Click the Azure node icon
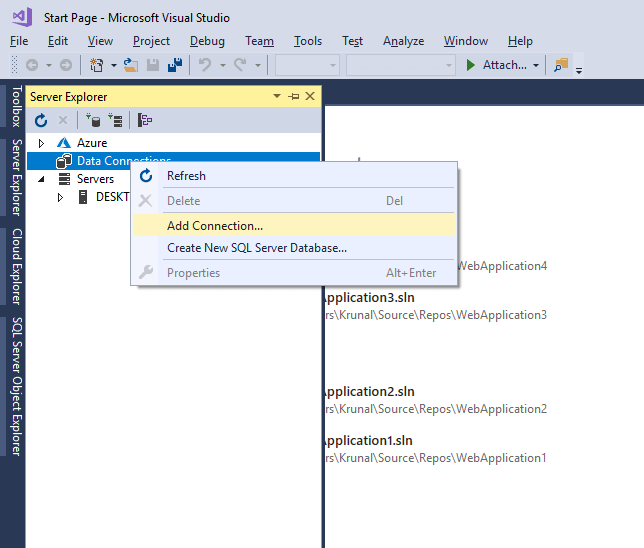This screenshot has height=548, width=644. 64,143
